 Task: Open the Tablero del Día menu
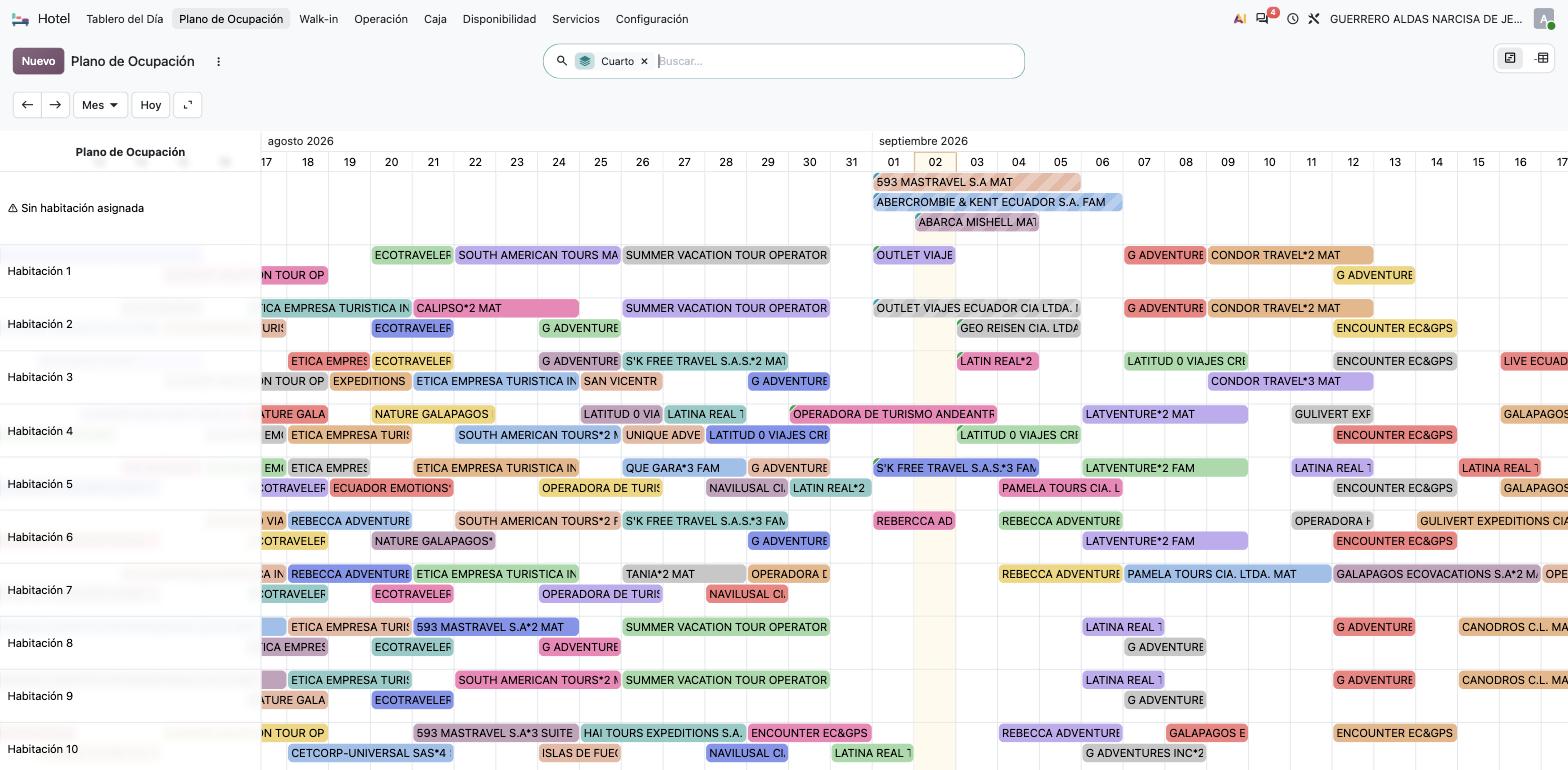tap(125, 19)
